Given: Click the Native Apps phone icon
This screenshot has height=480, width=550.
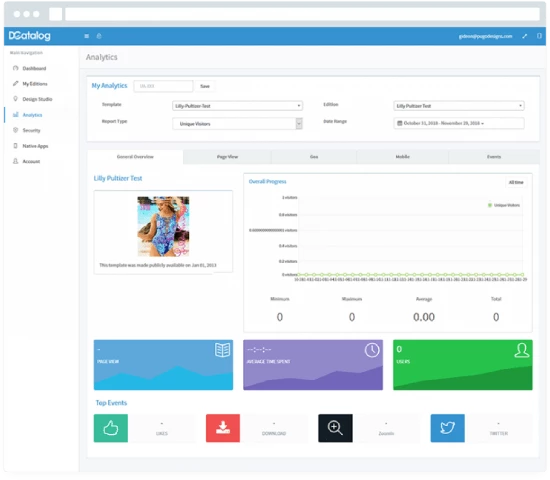Looking at the screenshot, I should click(x=15, y=146).
